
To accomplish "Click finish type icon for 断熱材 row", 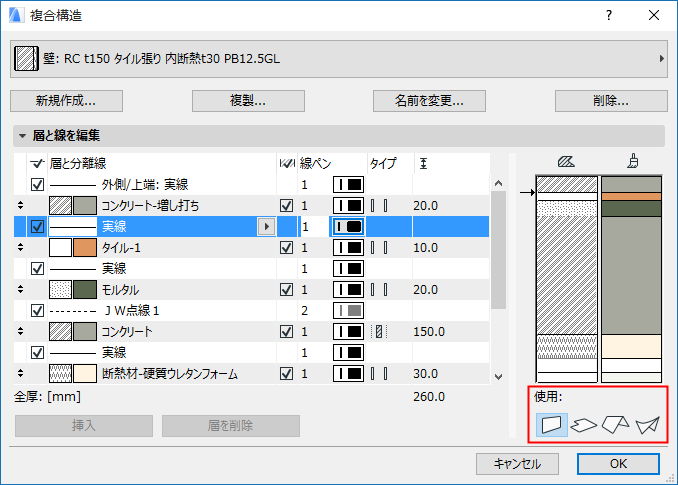I will pyautogui.click(x=379, y=373).
